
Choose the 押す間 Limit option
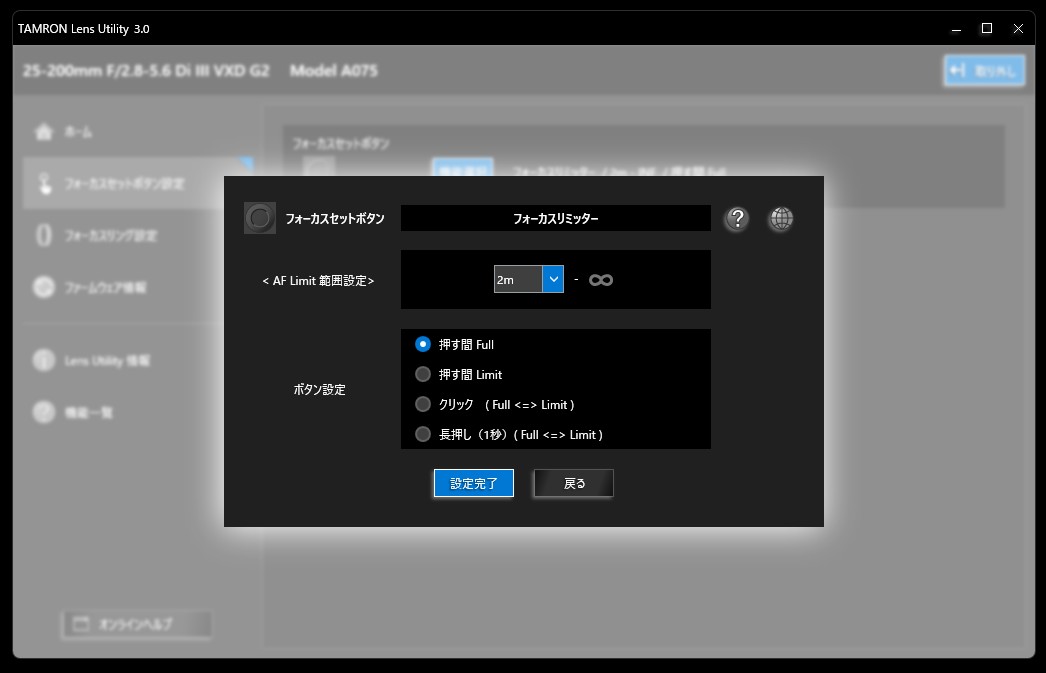point(423,374)
